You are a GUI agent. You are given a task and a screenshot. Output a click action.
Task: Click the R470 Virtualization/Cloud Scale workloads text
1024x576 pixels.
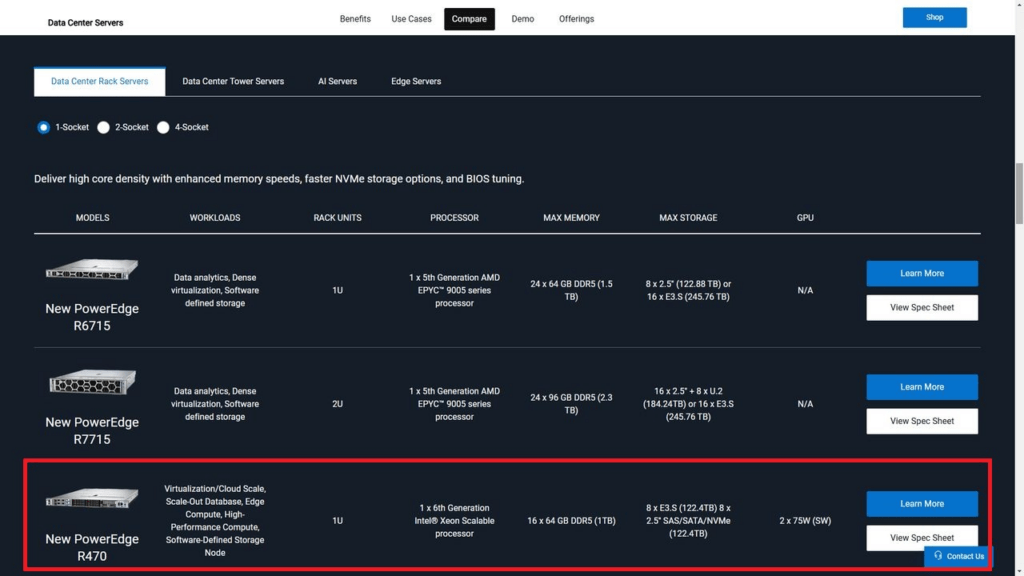(x=215, y=521)
